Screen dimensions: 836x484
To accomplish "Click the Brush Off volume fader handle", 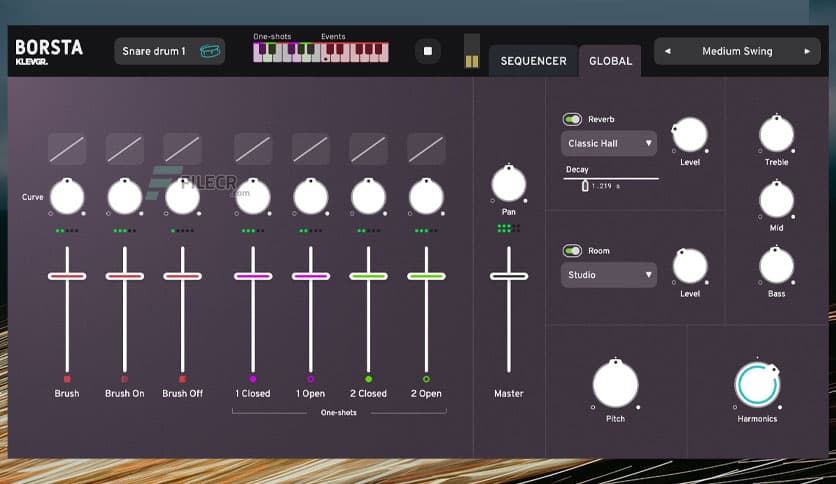I will coord(182,276).
